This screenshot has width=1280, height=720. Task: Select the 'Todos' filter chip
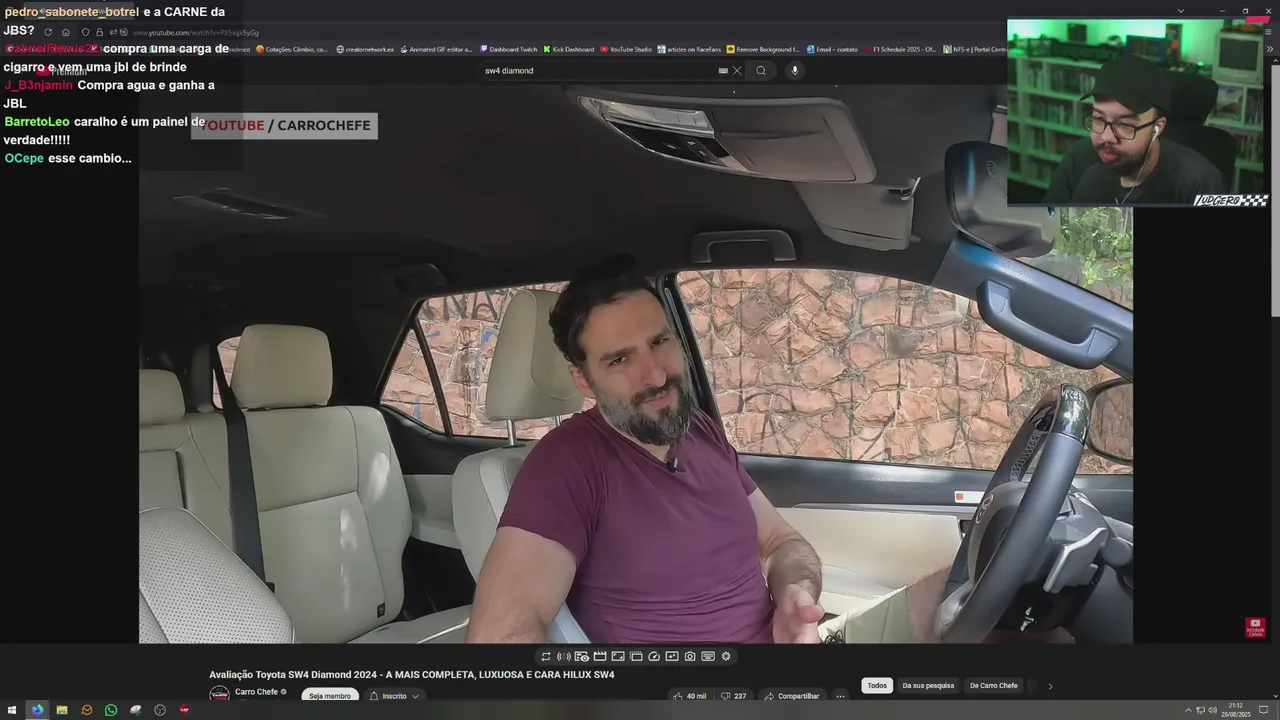tap(877, 686)
